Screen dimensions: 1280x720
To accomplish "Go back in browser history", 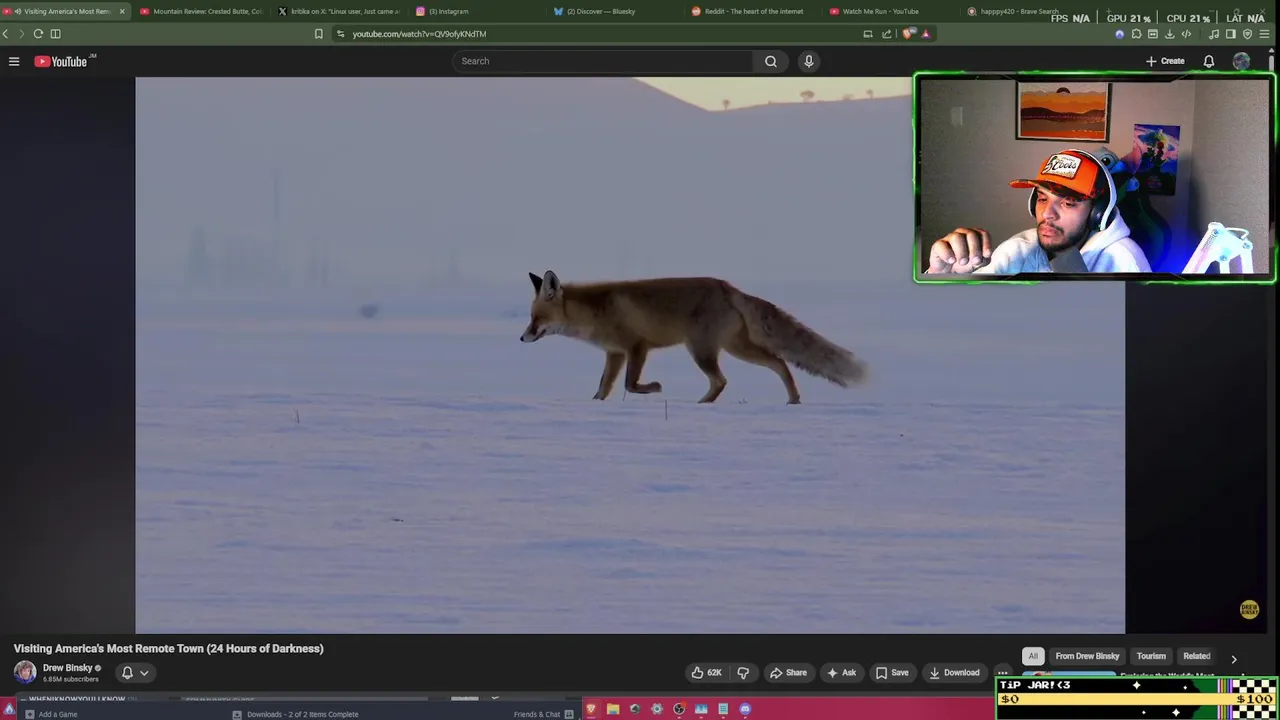I will pos(5,34).
